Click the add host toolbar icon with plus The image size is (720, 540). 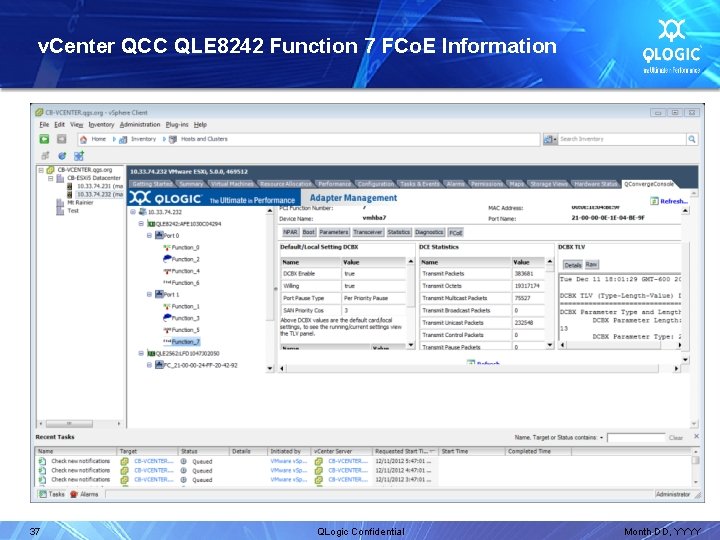coord(79,156)
